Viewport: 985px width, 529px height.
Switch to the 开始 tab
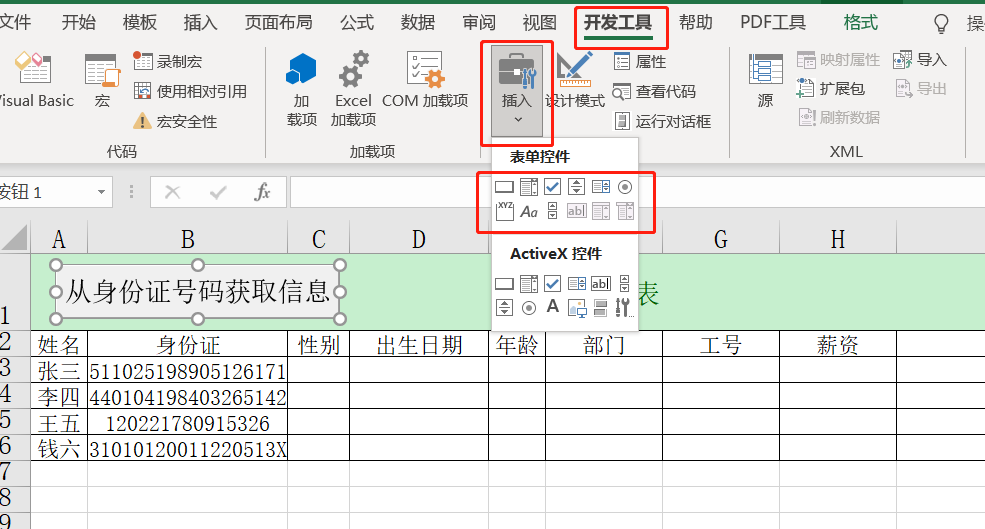pos(79,23)
